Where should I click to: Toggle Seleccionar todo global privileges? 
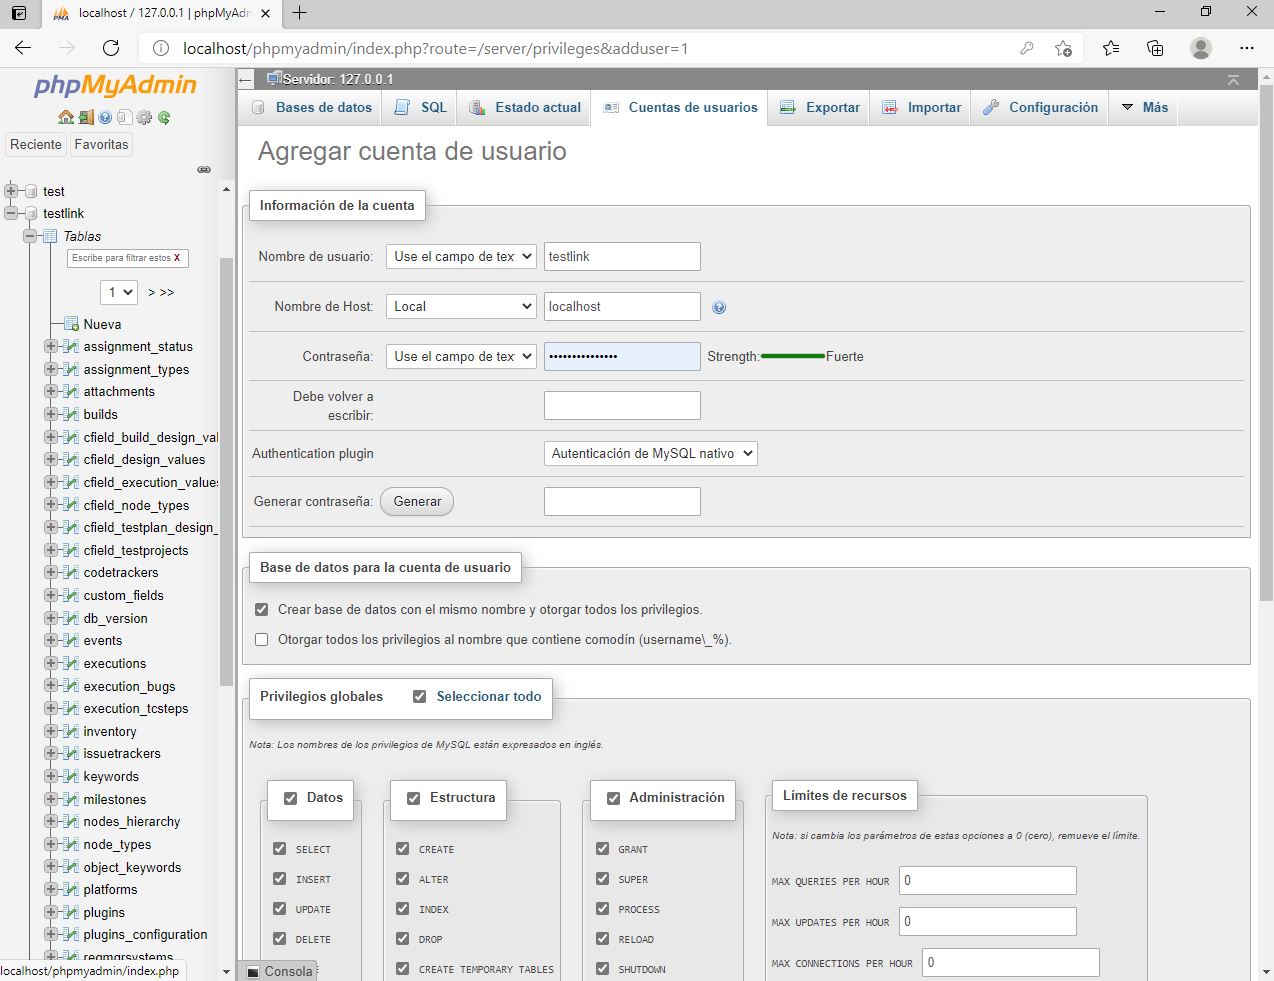tap(420, 696)
